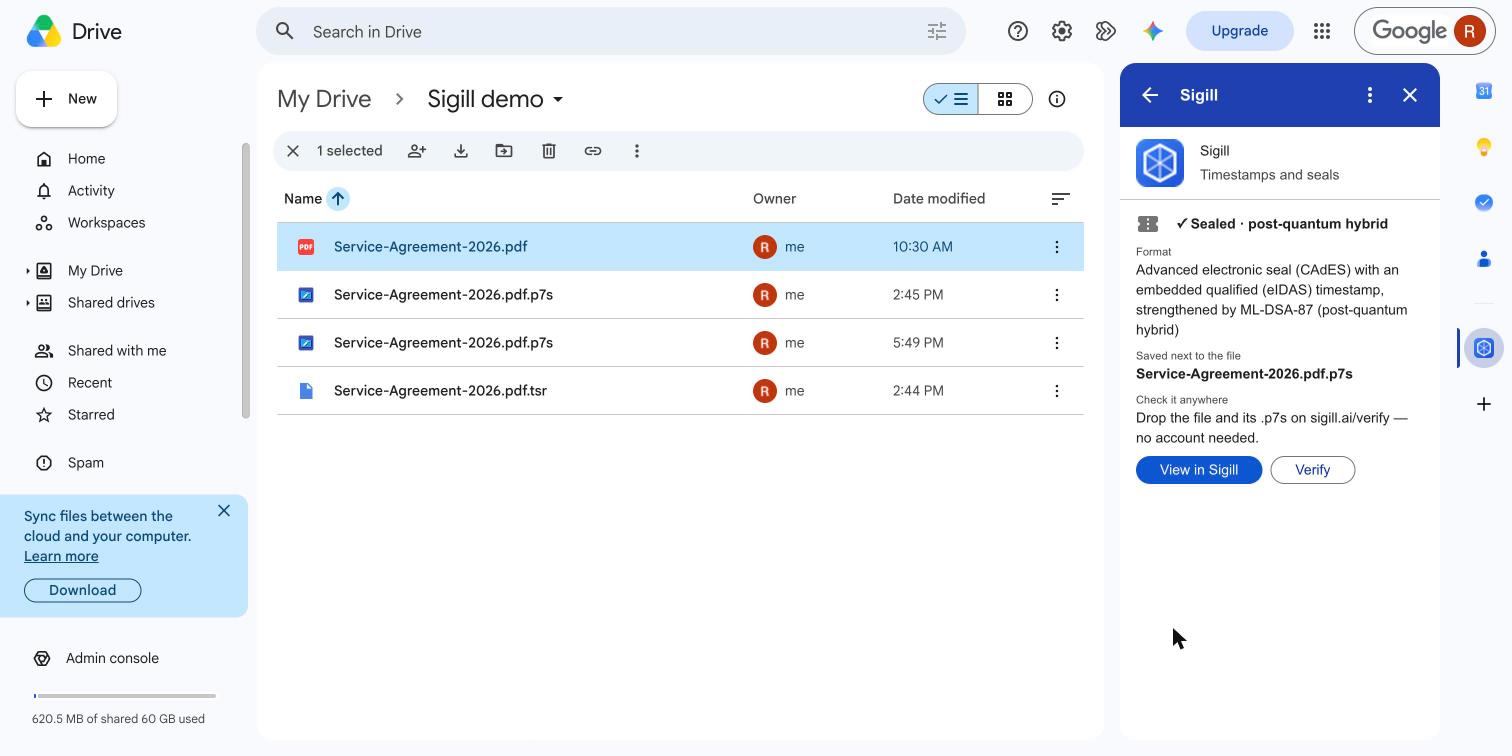1512x756 pixels.
Task: Open sort options menu in file list header
Action: point(1060,199)
